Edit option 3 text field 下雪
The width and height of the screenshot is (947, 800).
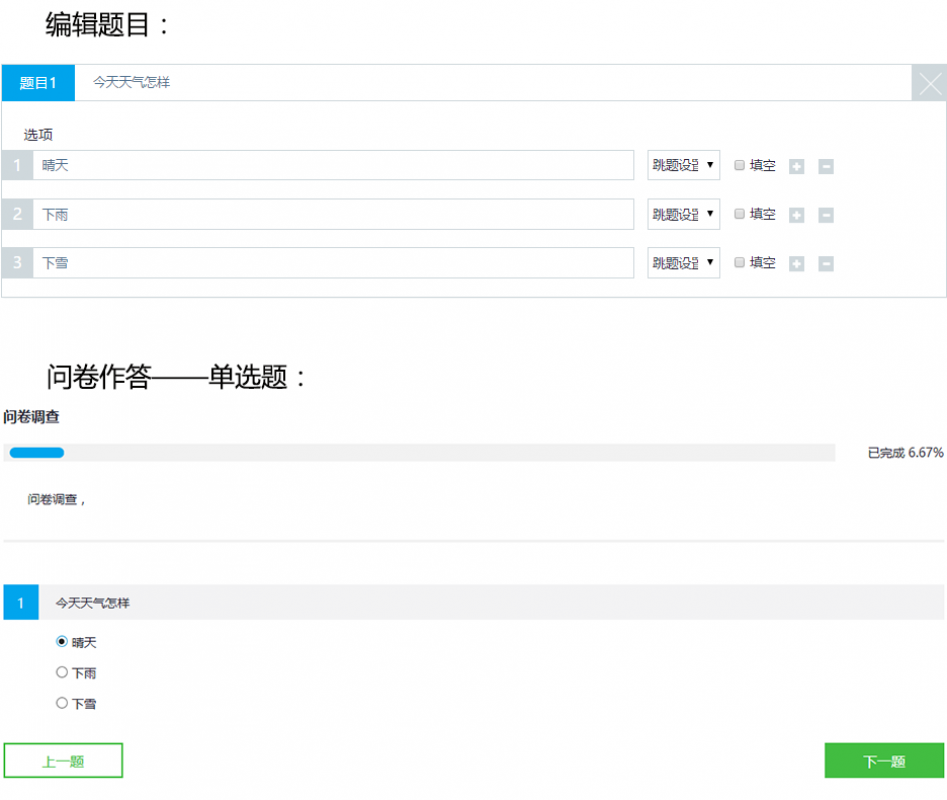333,263
